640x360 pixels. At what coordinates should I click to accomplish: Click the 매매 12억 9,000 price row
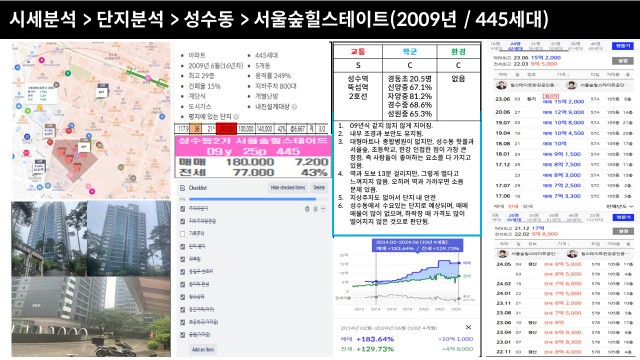pos(563,112)
